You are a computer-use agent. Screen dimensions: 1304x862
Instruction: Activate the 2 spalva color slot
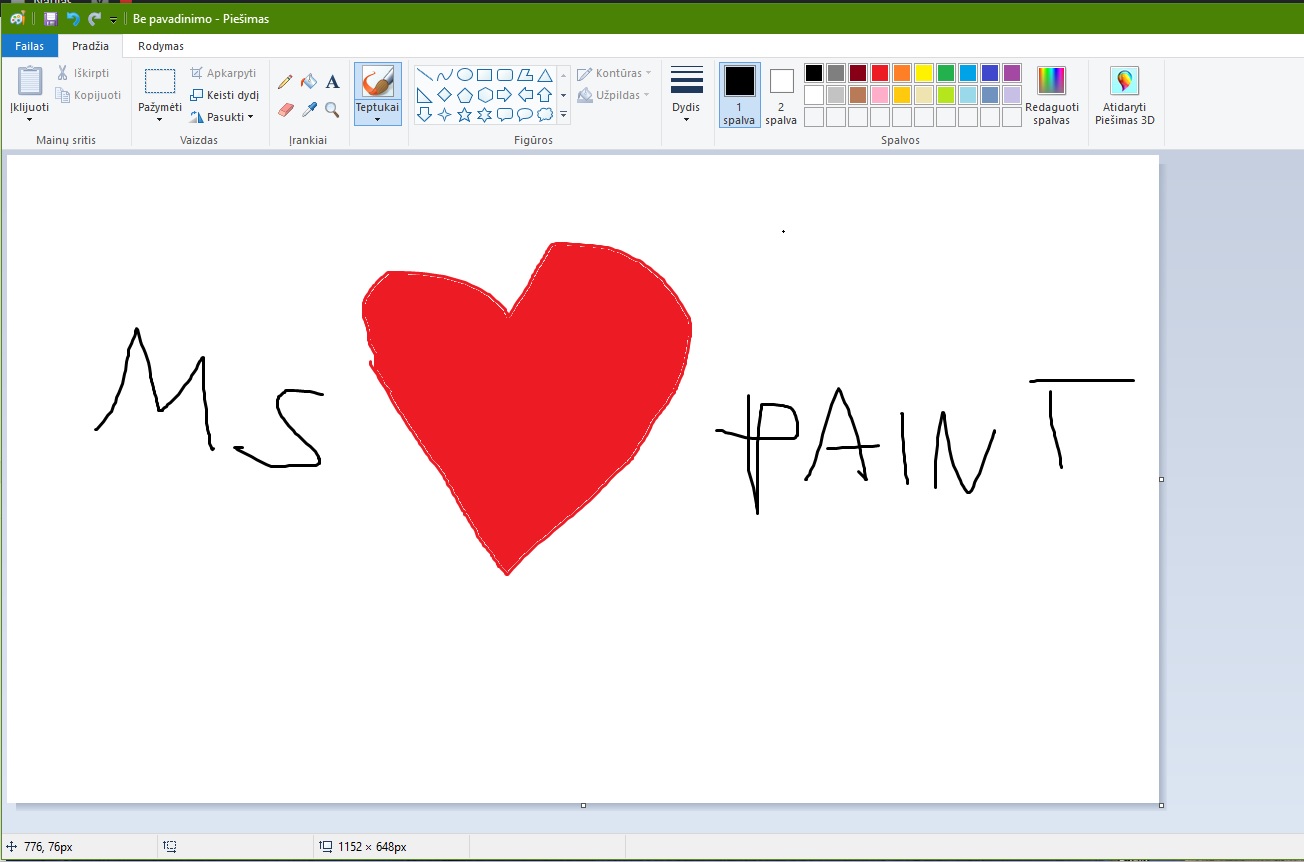coord(781,94)
